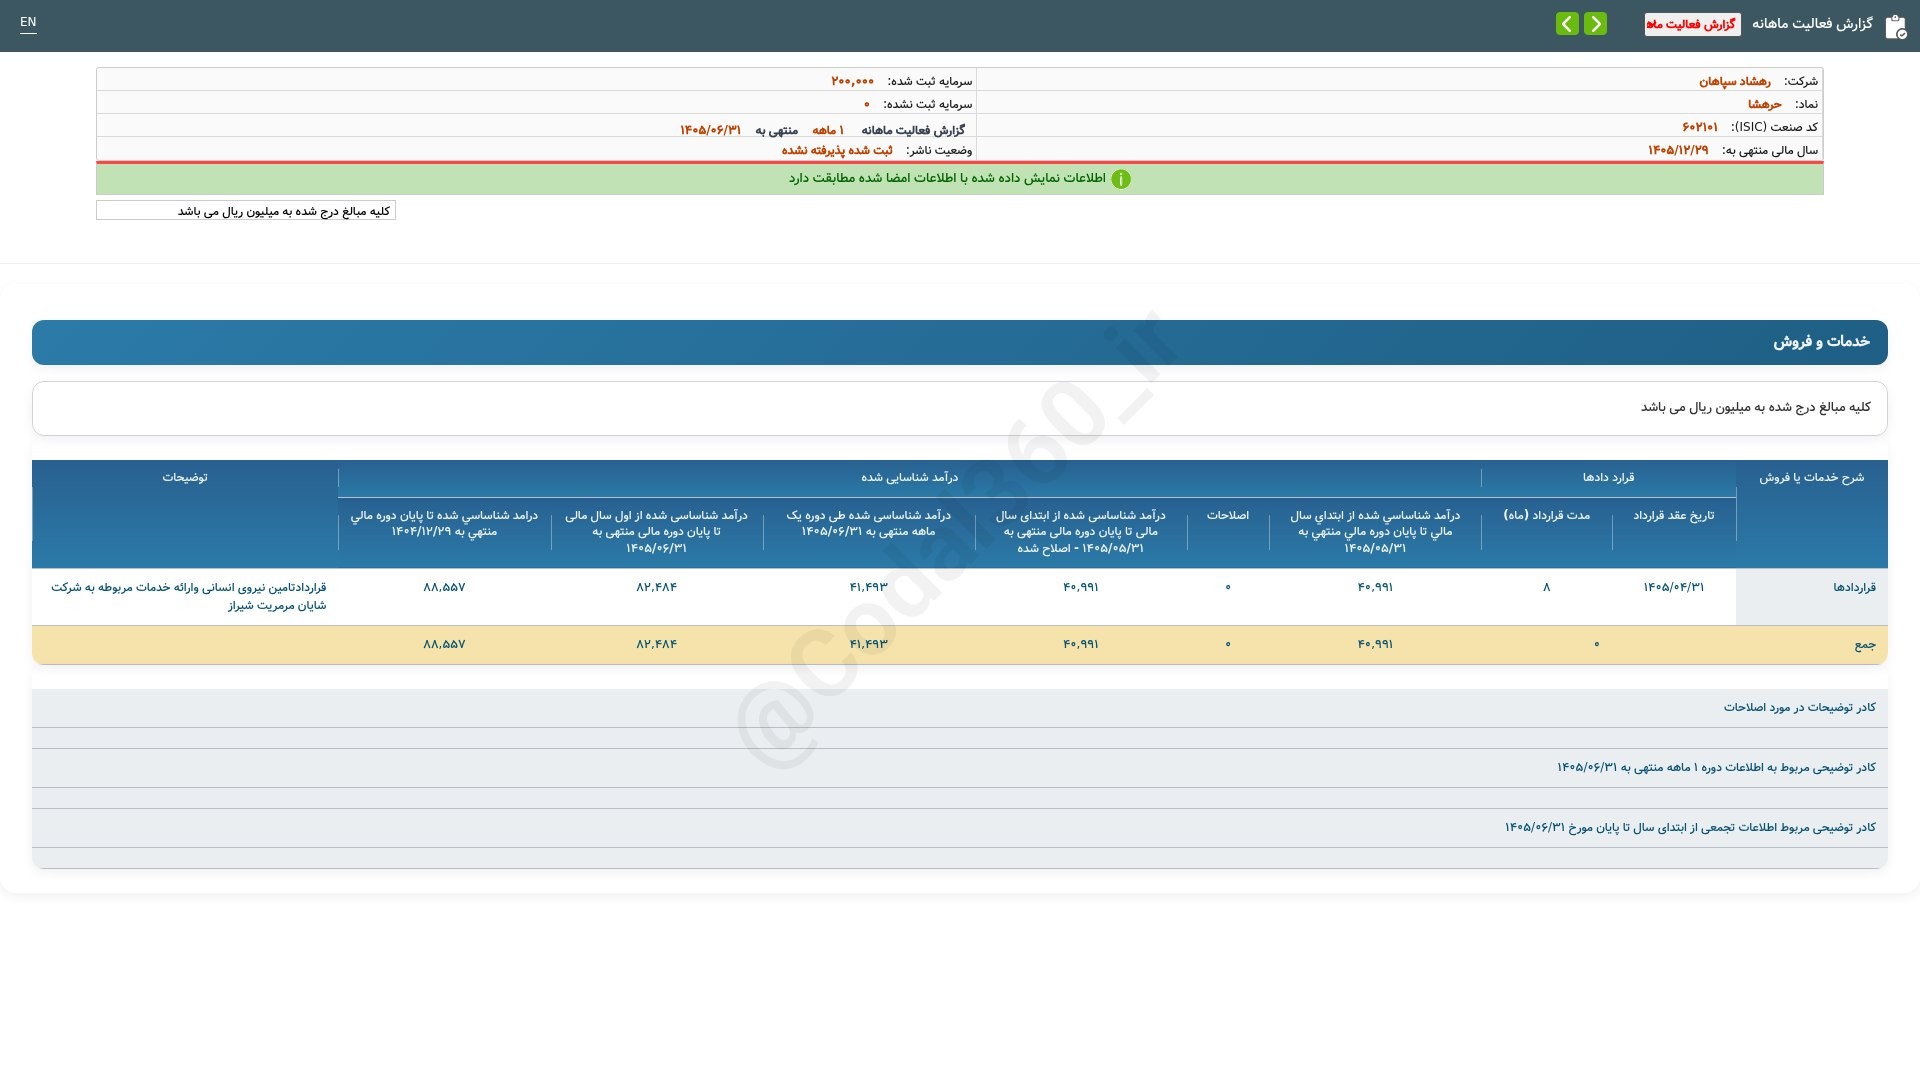The height and width of the screenshot is (1080, 1920).
Task: Click 88,557 in the جمع total row
Action: click(x=444, y=645)
